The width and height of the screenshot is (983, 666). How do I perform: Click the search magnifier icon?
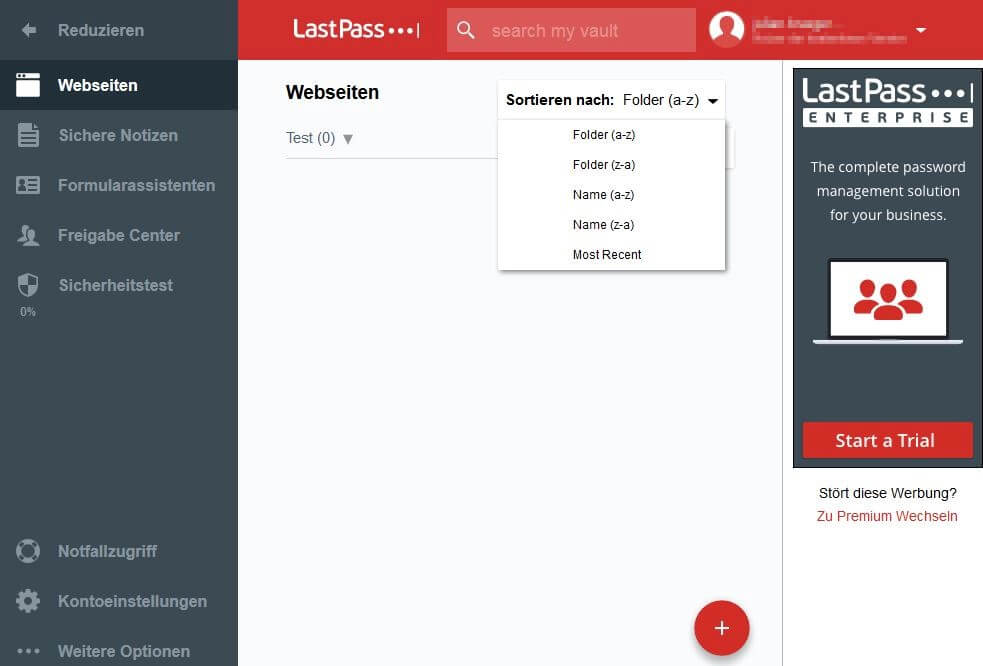click(466, 29)
